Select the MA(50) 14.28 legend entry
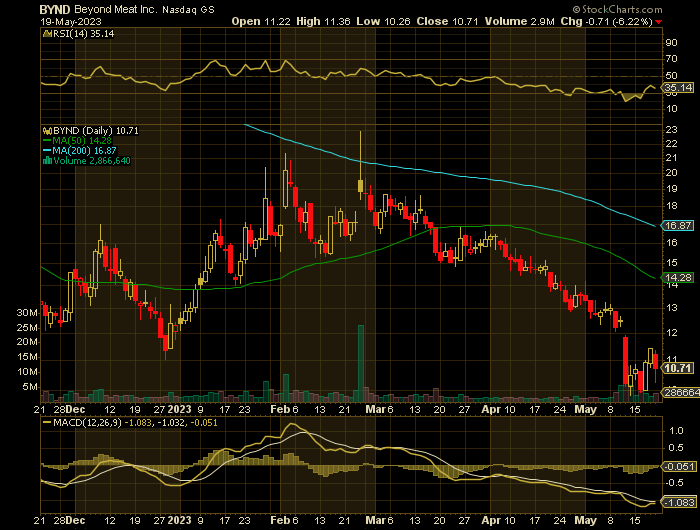The image size is (700, 530). 82,141
